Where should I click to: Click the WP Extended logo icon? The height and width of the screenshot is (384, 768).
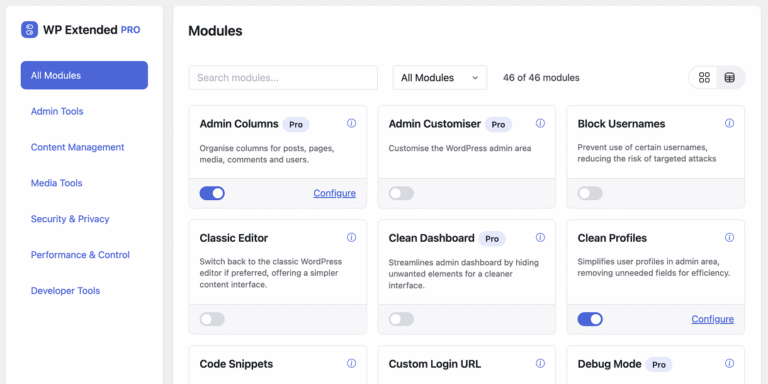click(29, 30)
